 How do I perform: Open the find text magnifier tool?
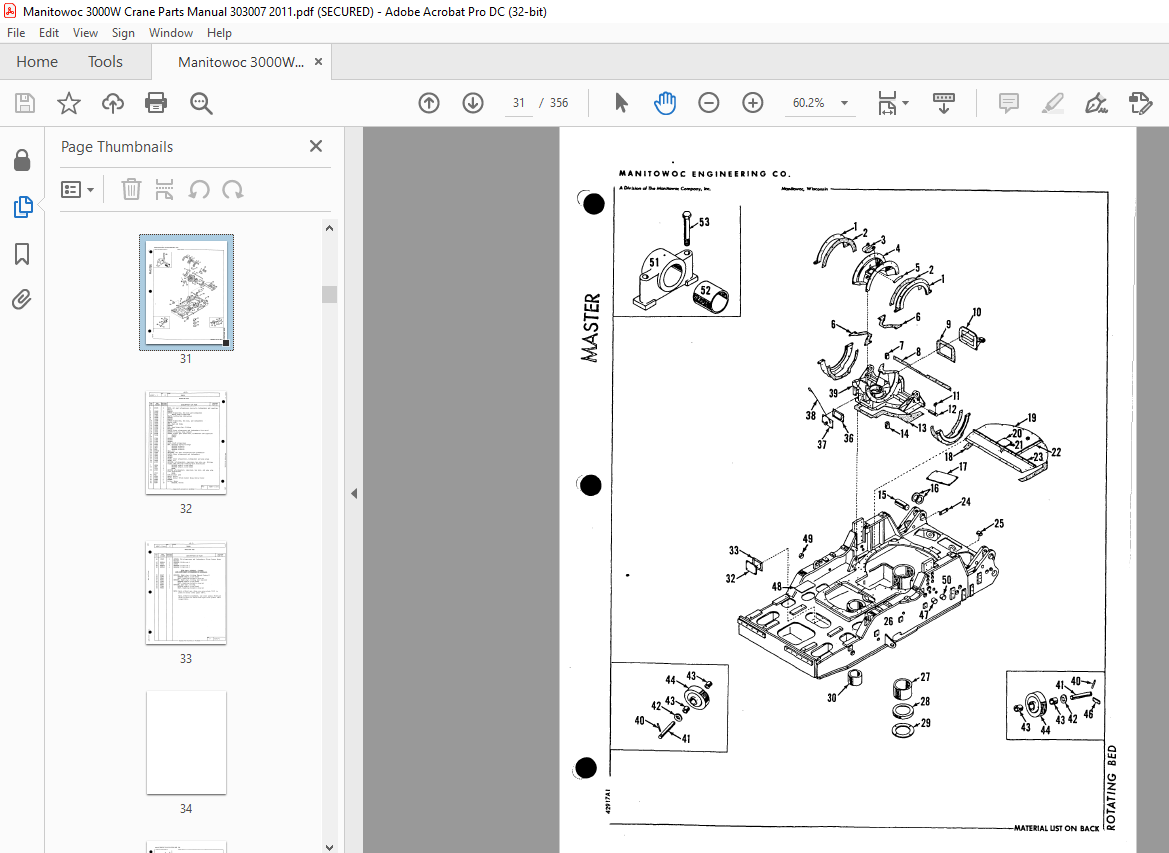point(201,103)
